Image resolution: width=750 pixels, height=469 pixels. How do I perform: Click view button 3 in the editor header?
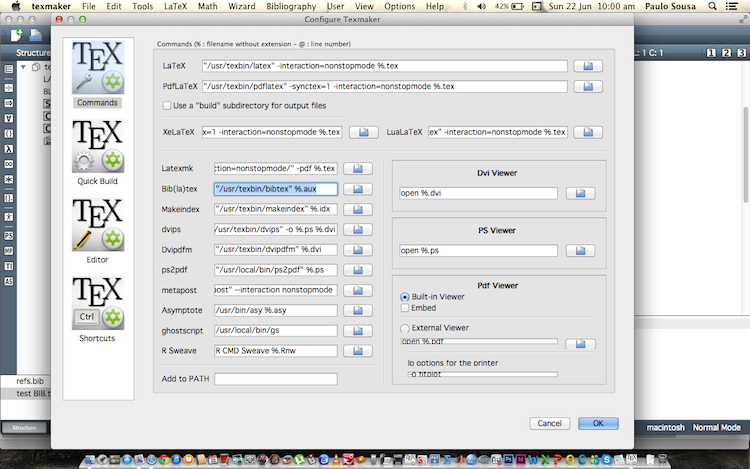[x=741, y=53]
